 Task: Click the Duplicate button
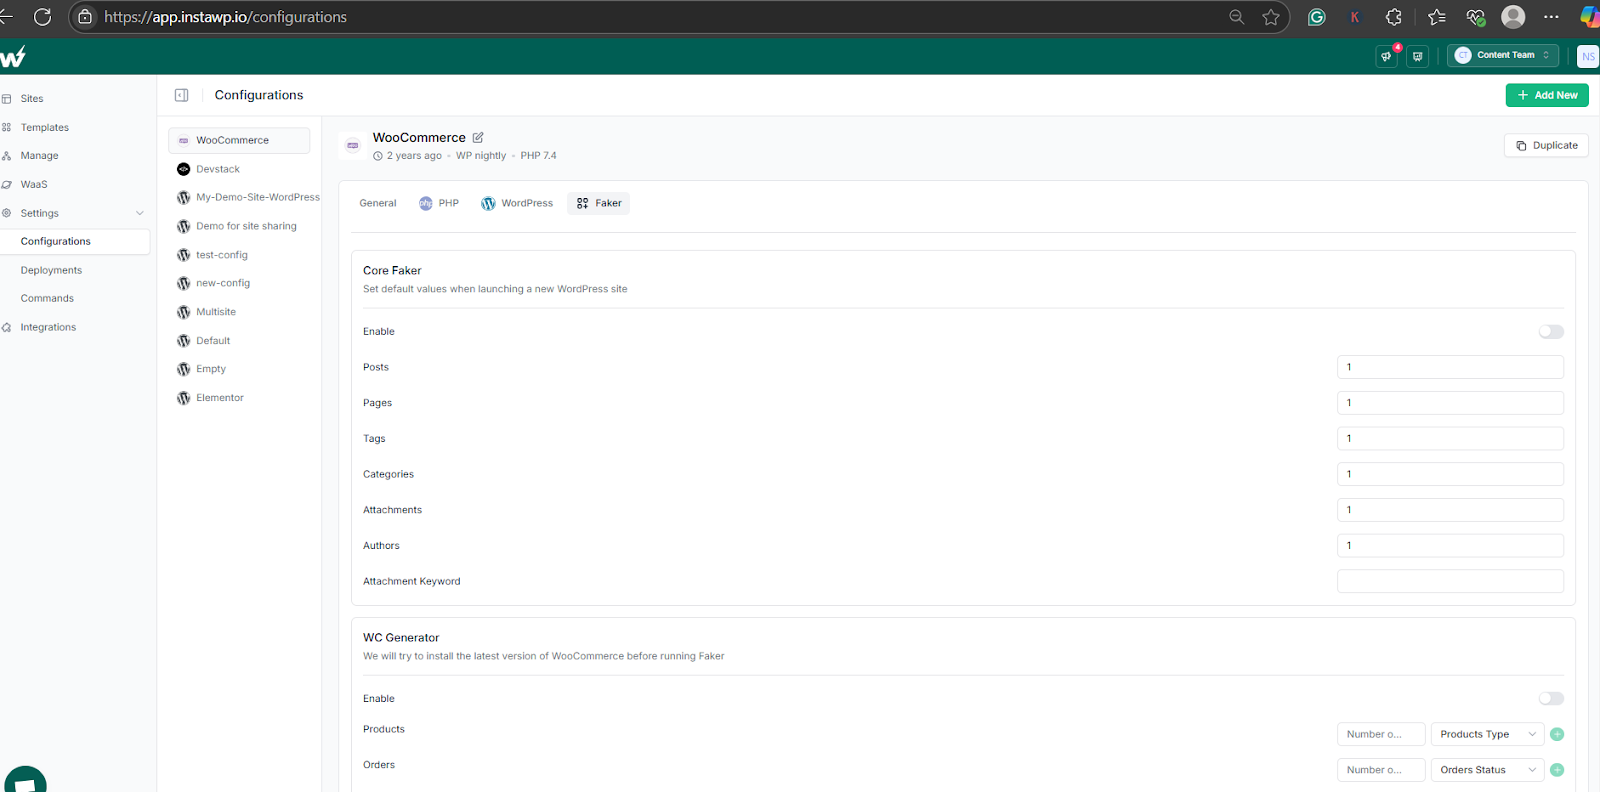(1546, 145)
